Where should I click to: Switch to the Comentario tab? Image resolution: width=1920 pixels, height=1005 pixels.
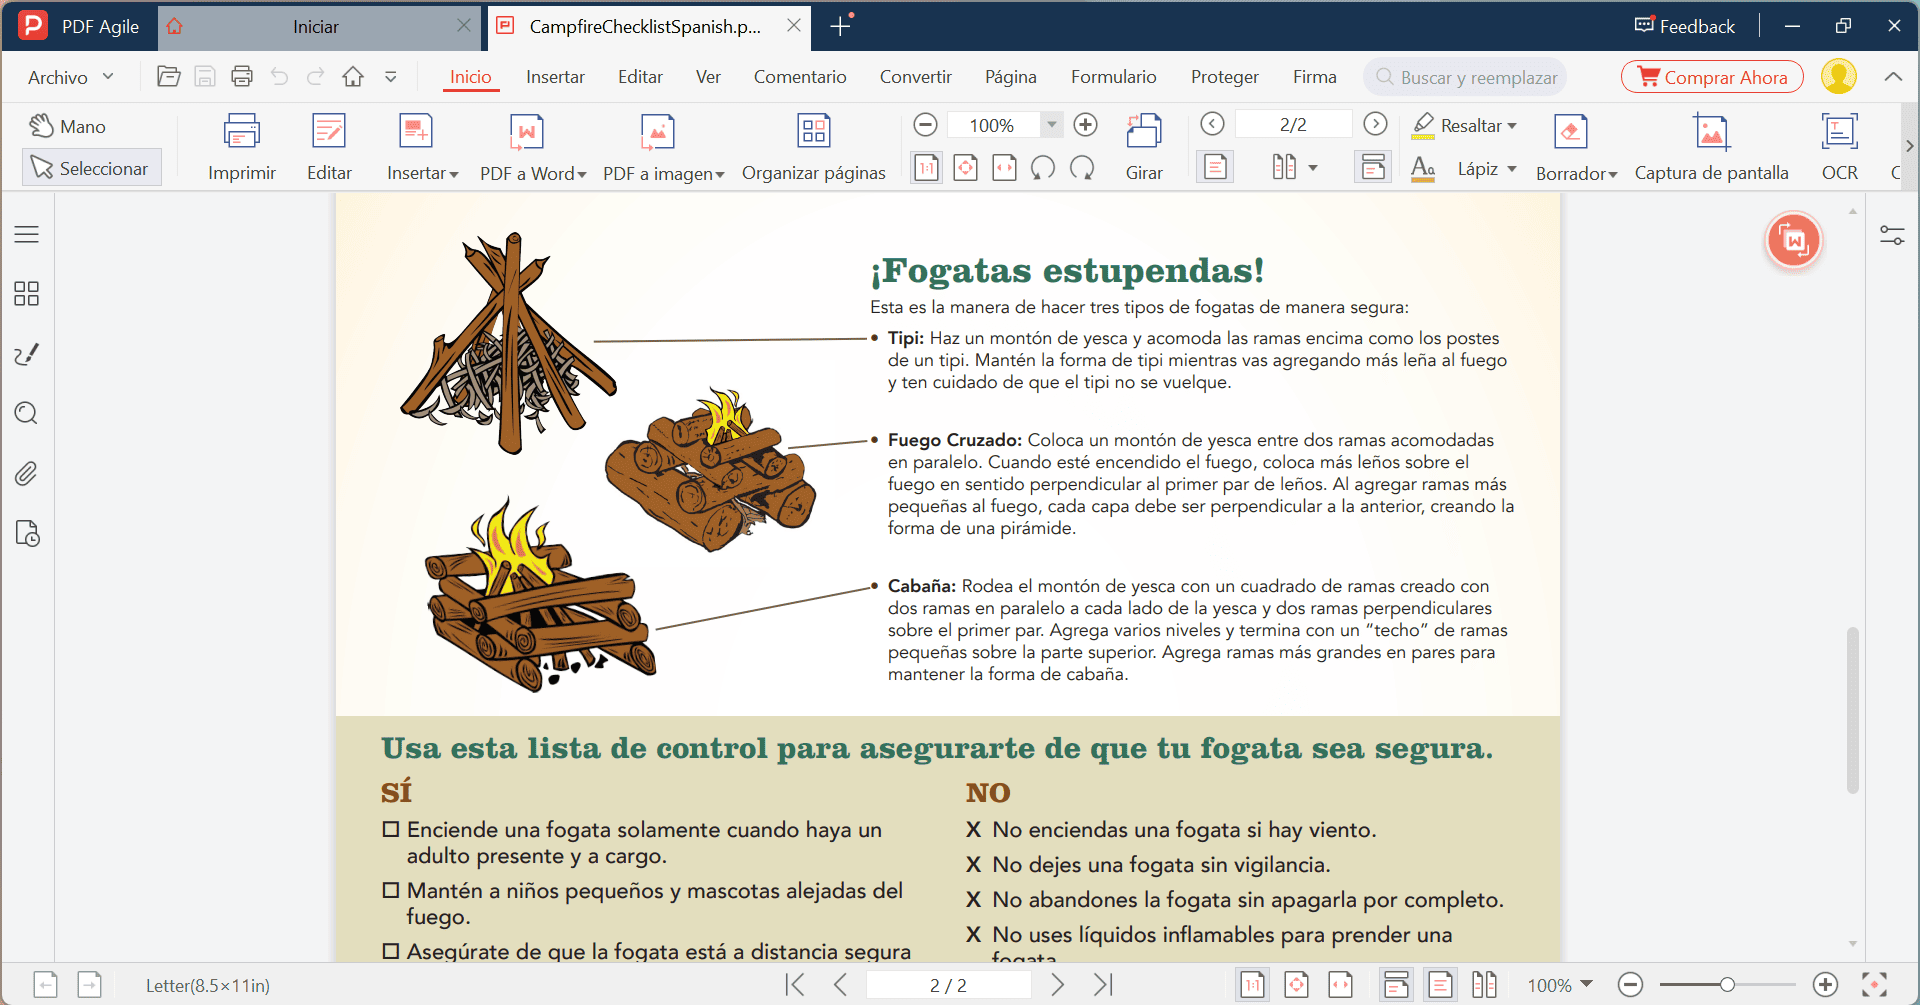point(799,76)
